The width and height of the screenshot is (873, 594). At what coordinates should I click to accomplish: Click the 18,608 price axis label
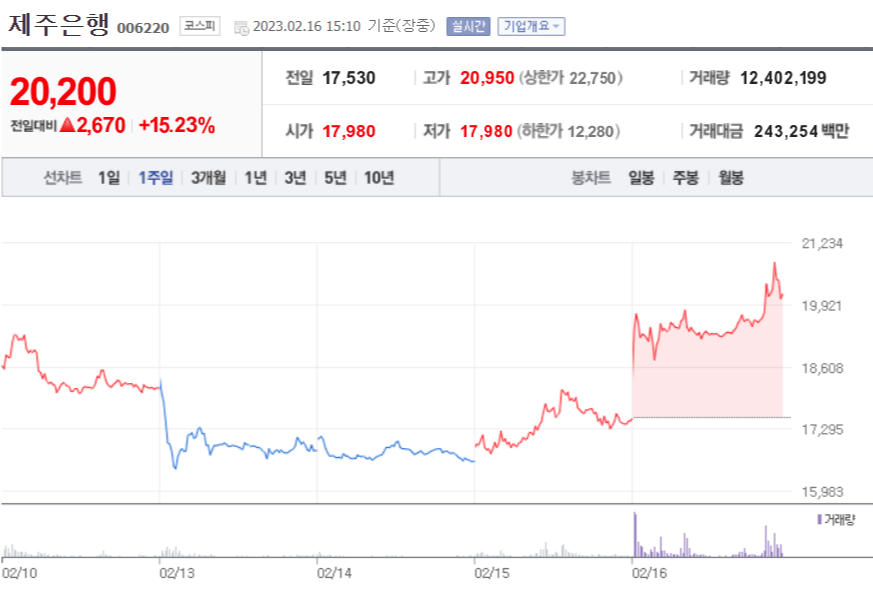click(x=822, y=368)
